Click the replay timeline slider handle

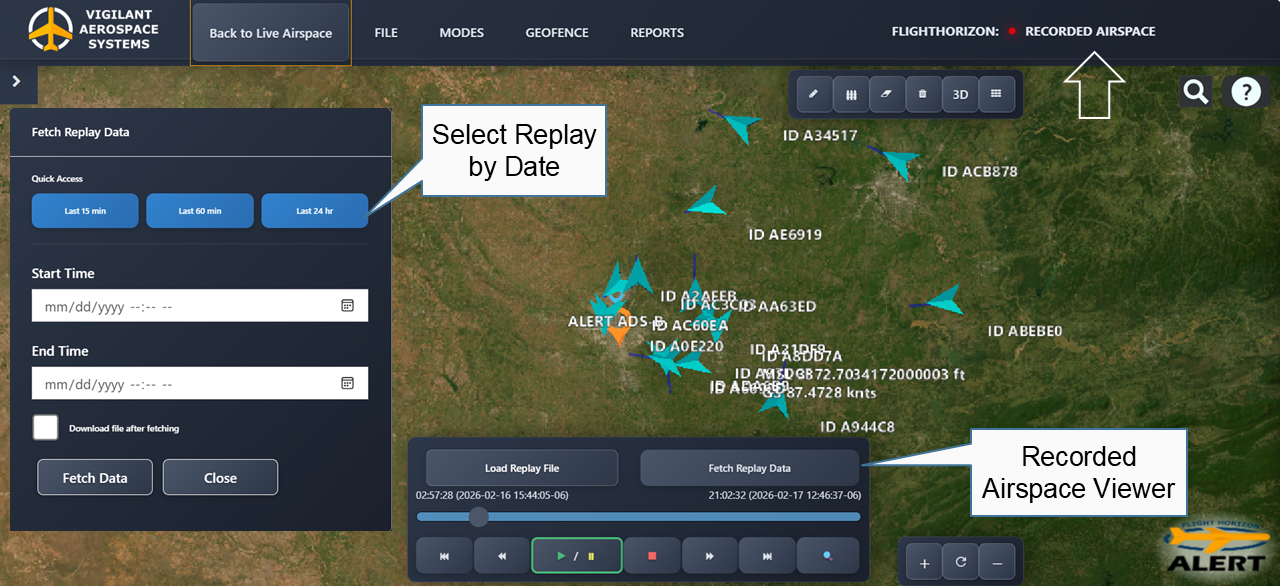479,516
